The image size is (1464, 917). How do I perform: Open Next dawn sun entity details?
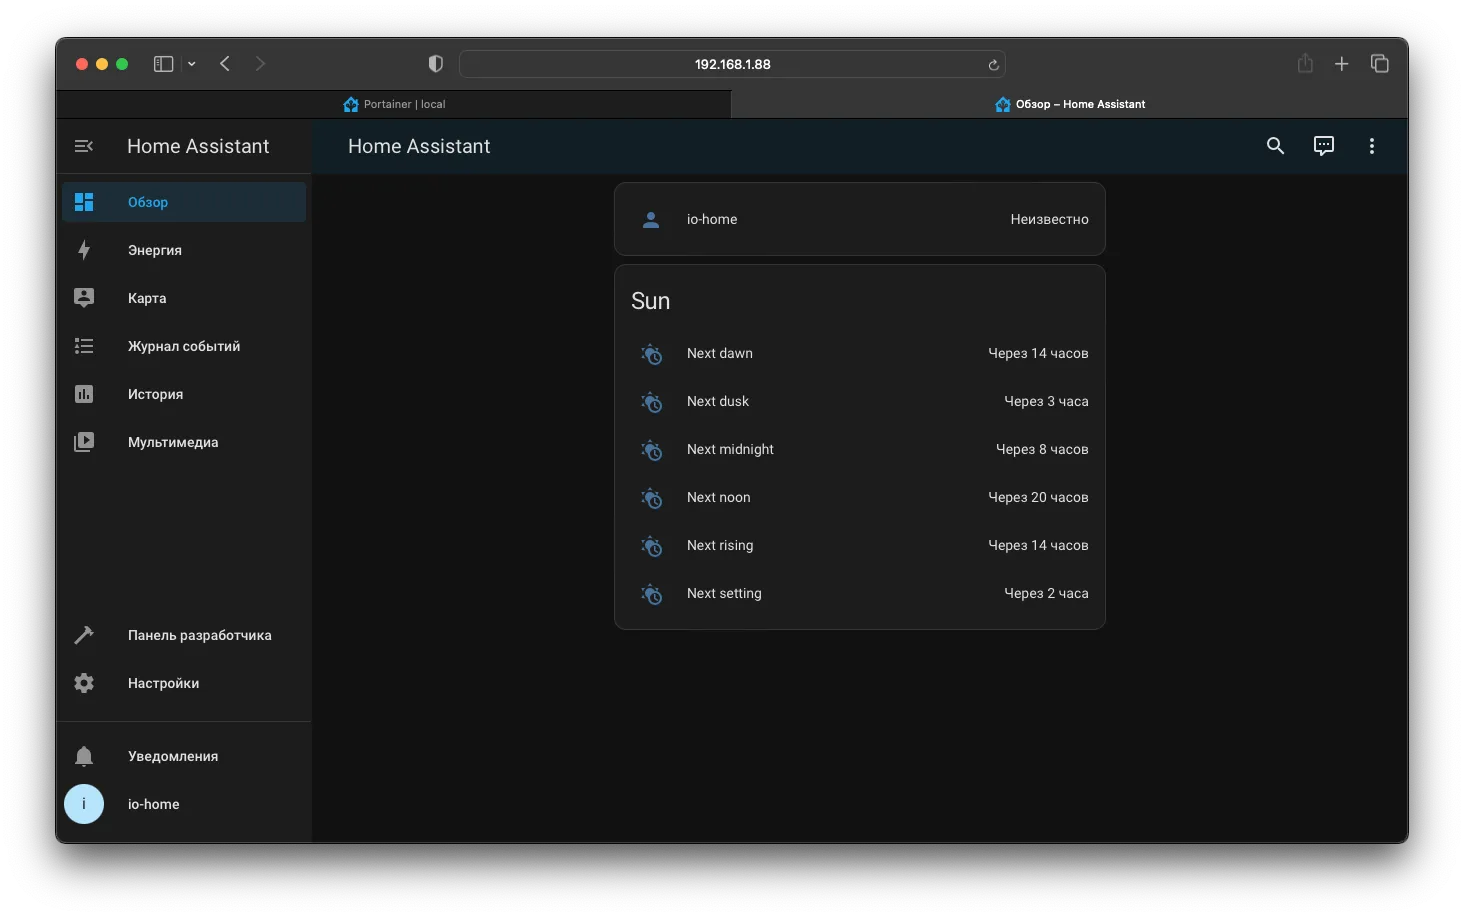[x=860, y=353]
